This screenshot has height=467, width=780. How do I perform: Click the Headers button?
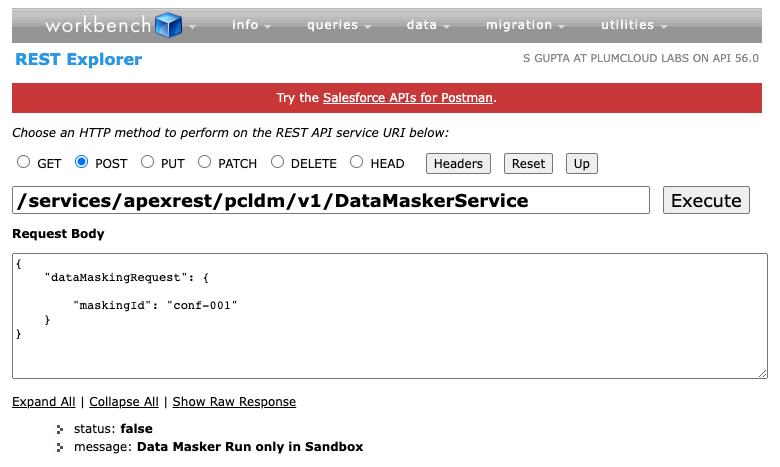459,163
